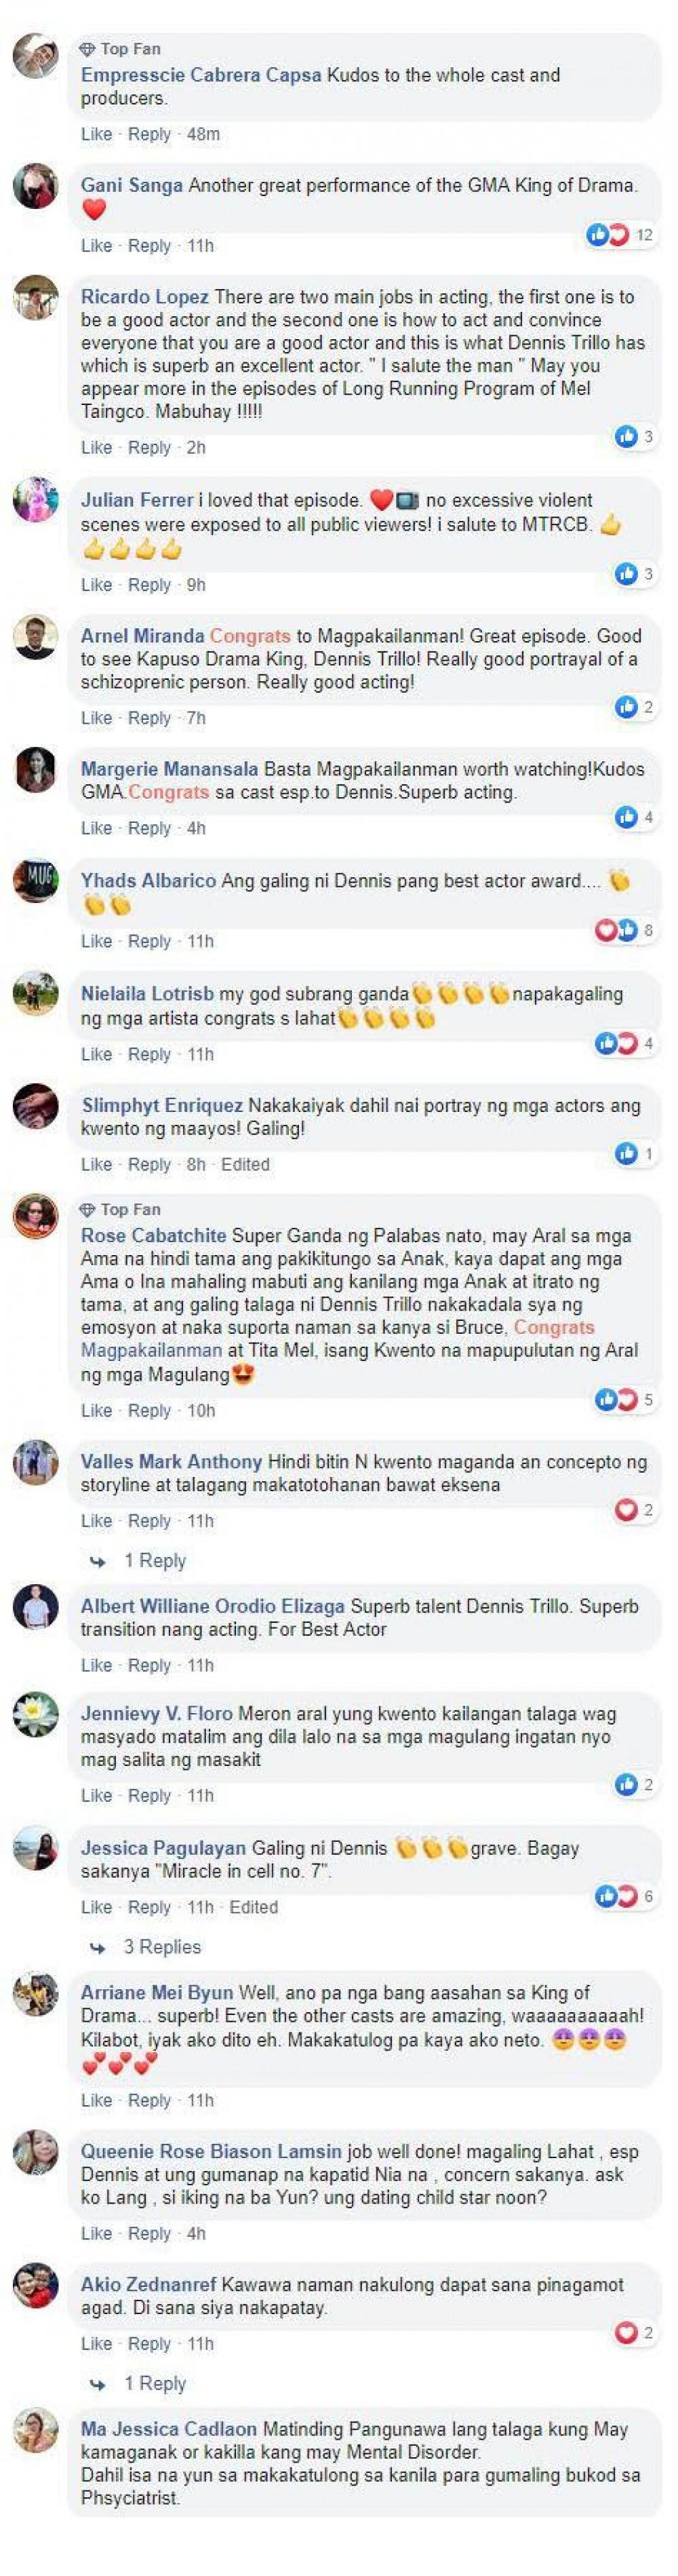This screenshot has height=2576, width=678.
Task: Open Empresscie Cabrera Capsa's profile picture
Action: point(35,55)
